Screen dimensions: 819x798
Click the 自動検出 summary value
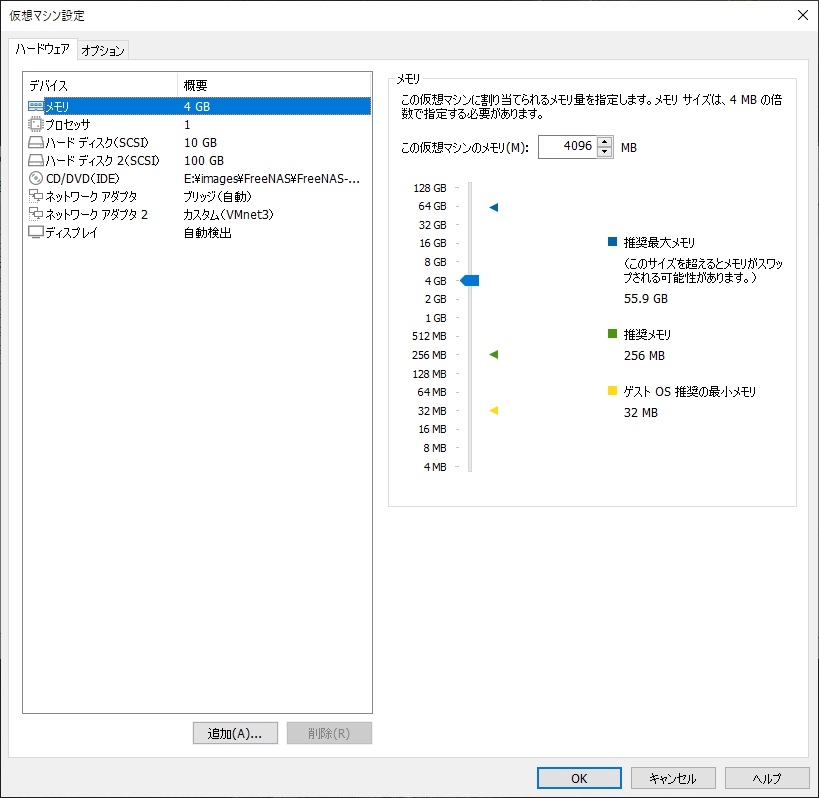click(207, 232)
